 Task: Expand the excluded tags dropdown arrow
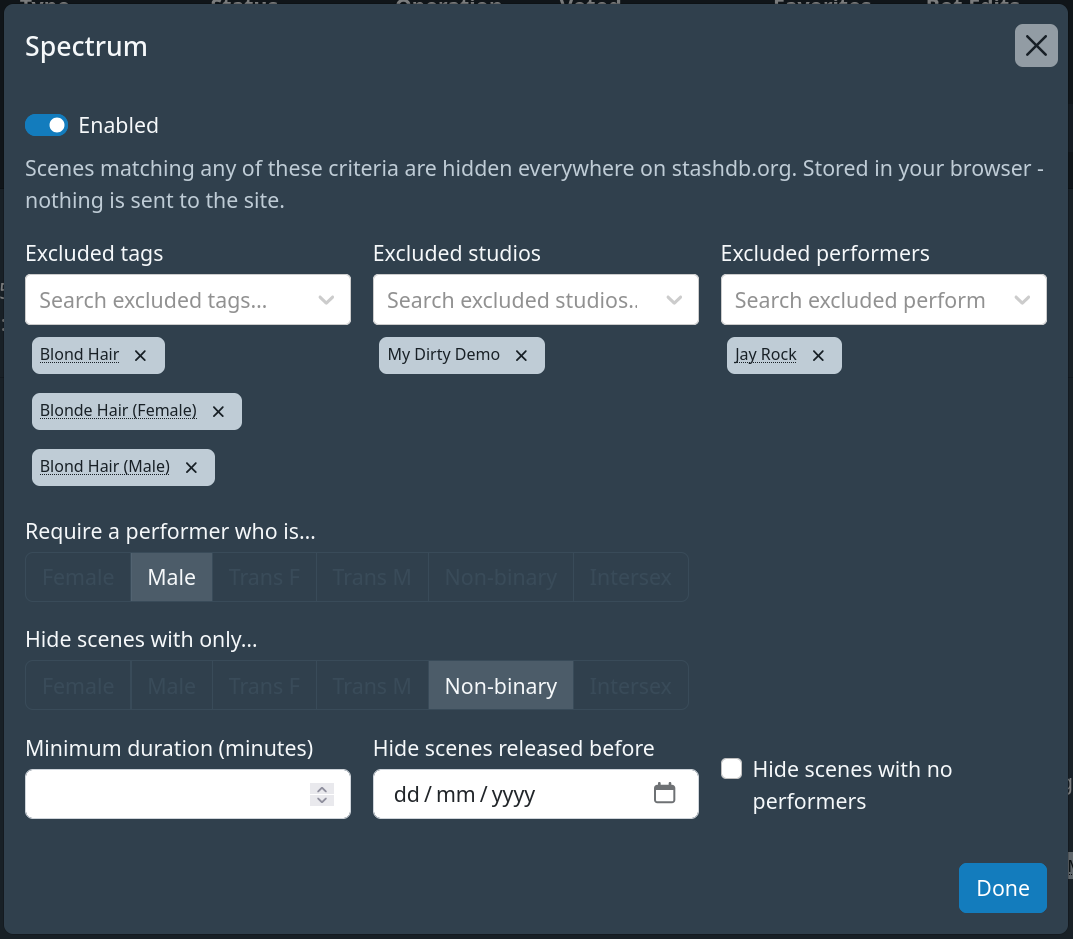point(326,300)
